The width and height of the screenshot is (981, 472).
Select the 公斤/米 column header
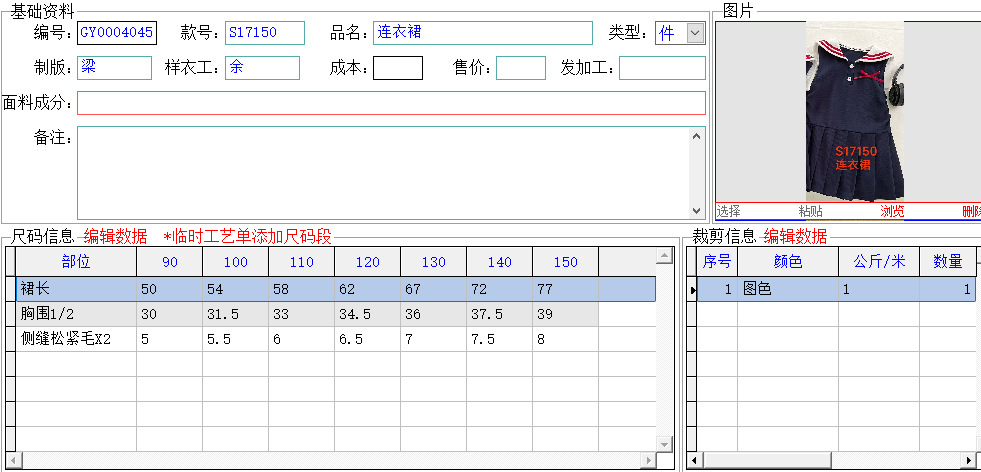(879, 262)
